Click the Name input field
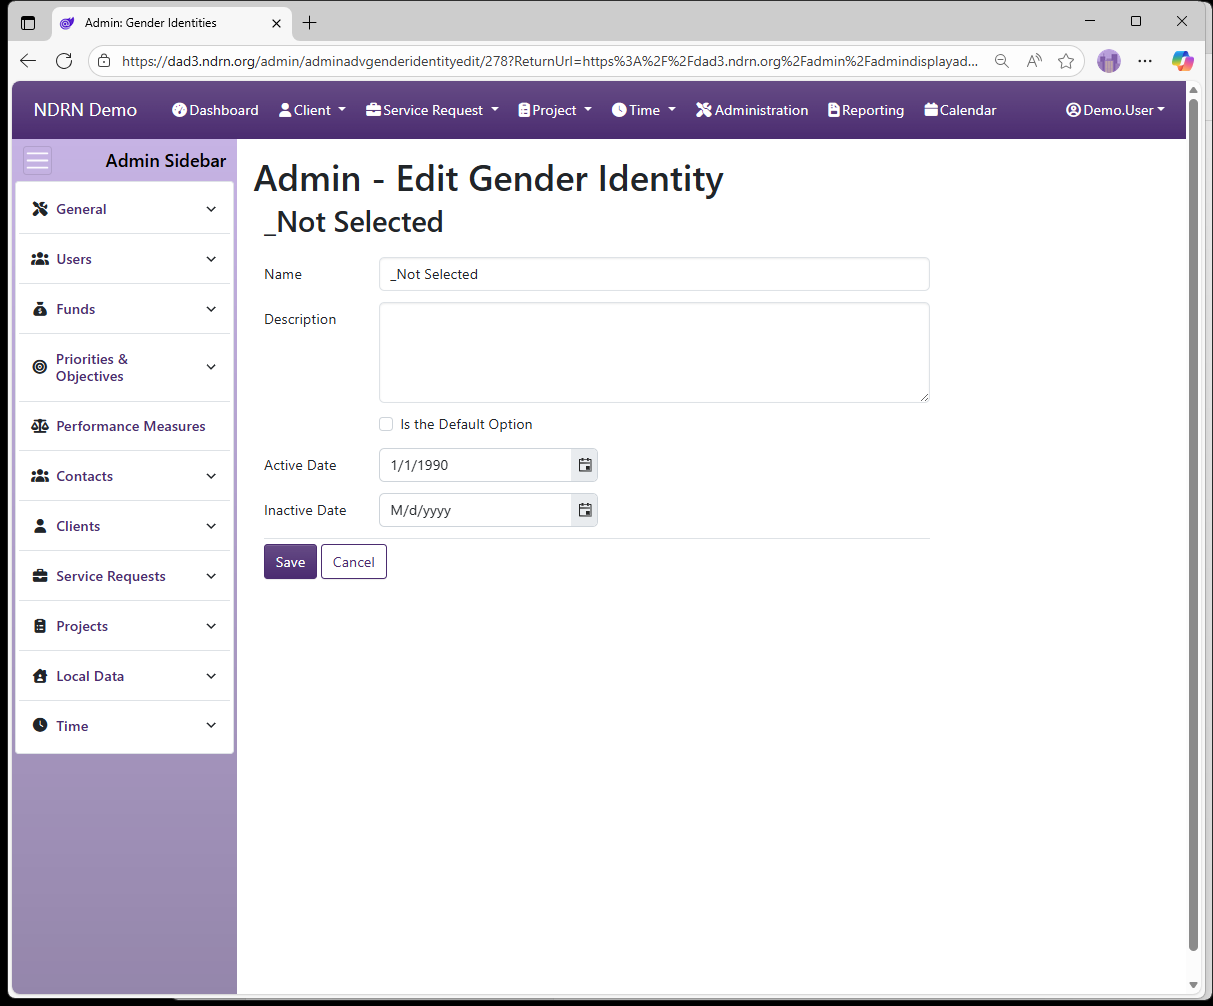The width and height of the screenshot is (1213, 1006). 654,274
